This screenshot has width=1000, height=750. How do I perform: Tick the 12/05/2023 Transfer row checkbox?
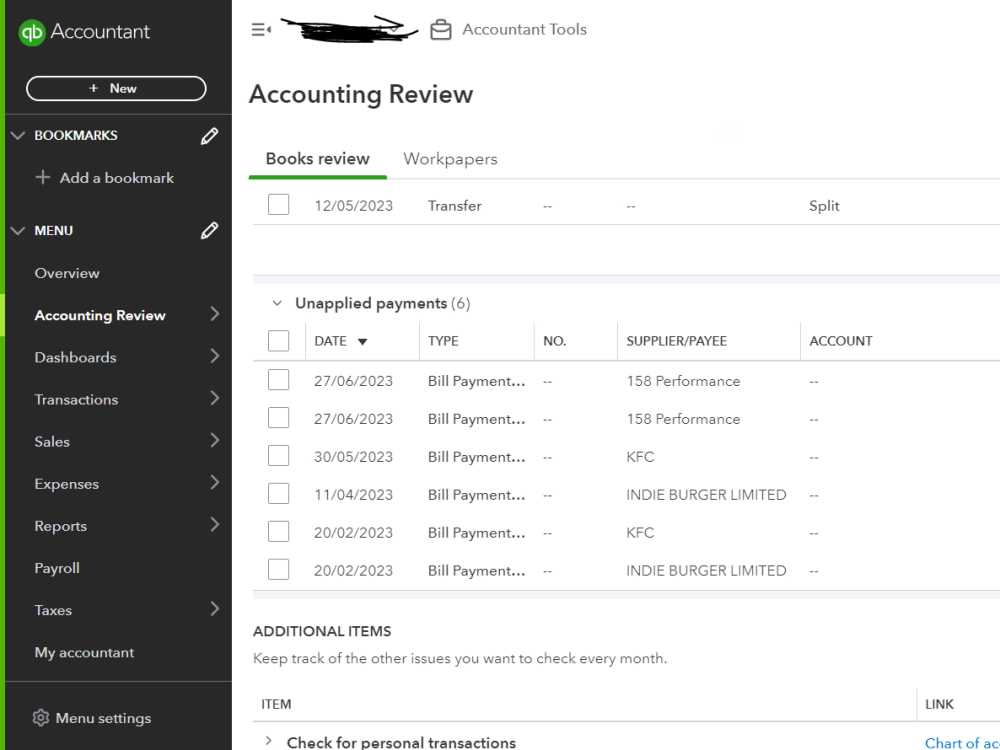tap(278, 204)
